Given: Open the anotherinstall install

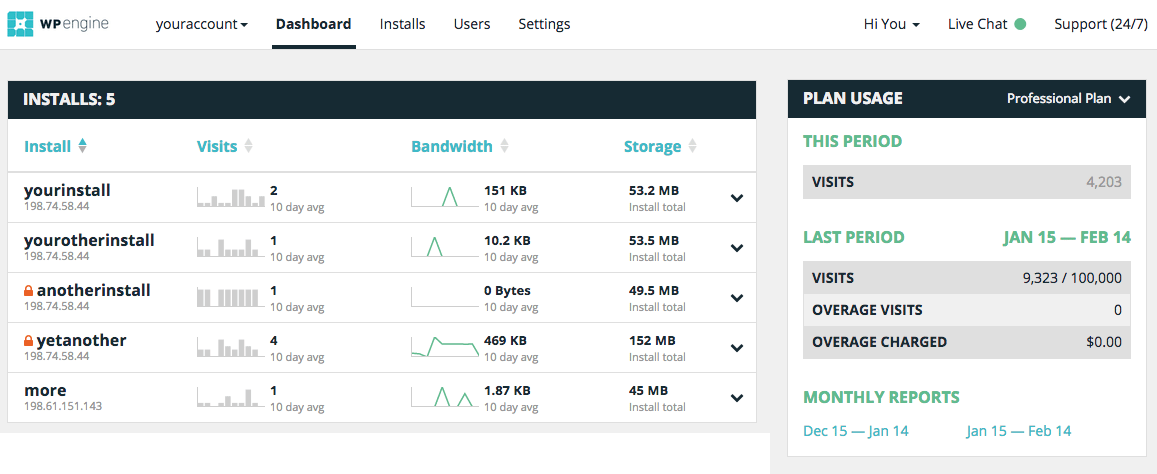Looking at the screenshot, I should coord(94,290).
